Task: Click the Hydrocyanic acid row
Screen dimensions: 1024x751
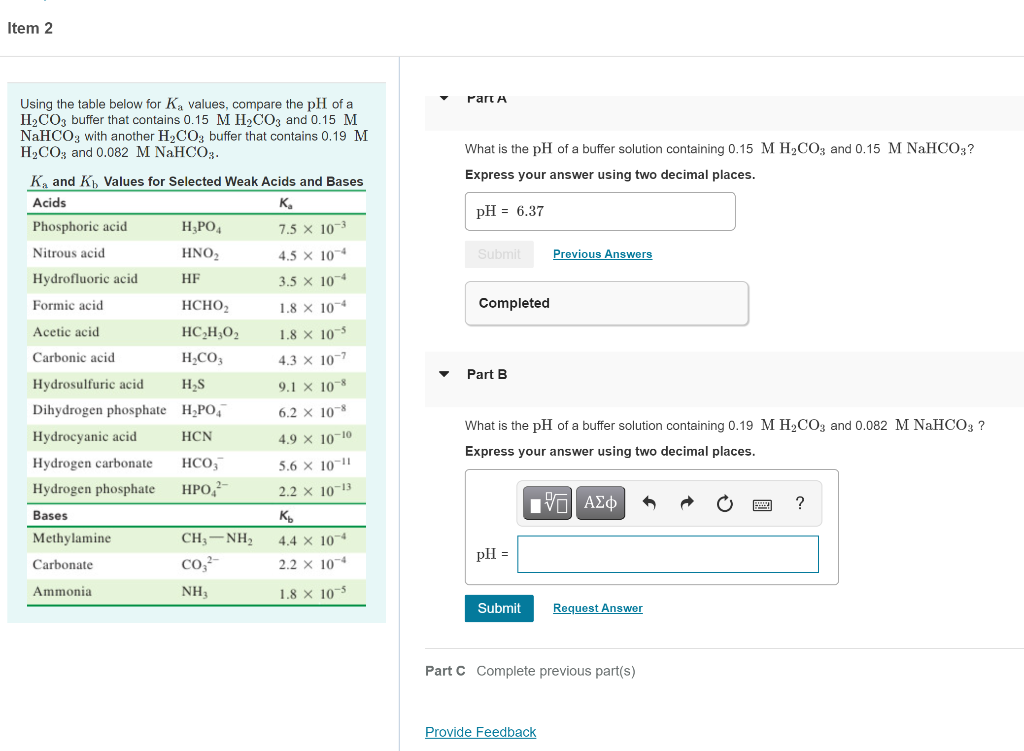Action: [197, 437]
